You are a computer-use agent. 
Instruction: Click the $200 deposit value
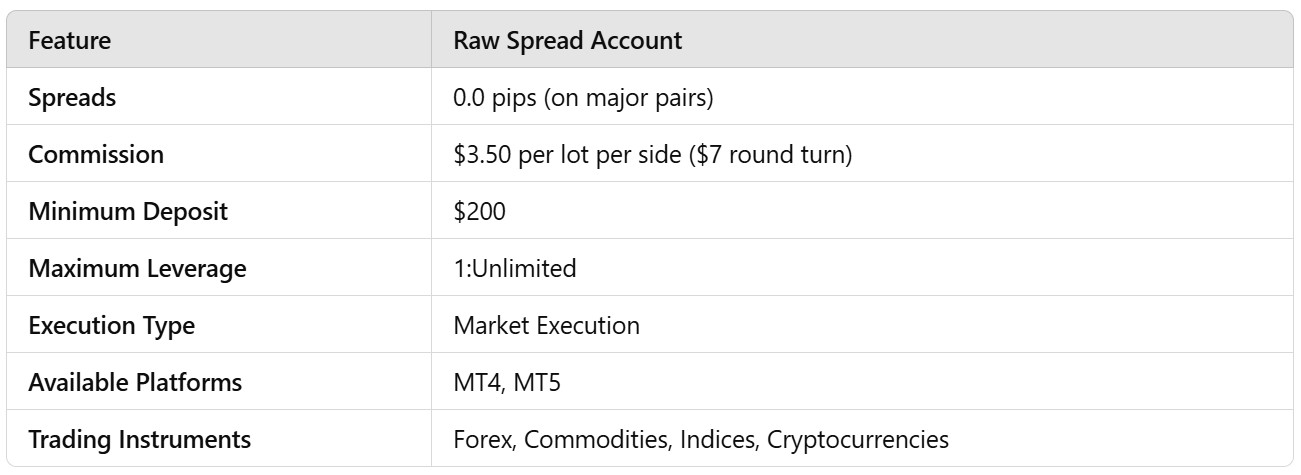tap(477, 212)
